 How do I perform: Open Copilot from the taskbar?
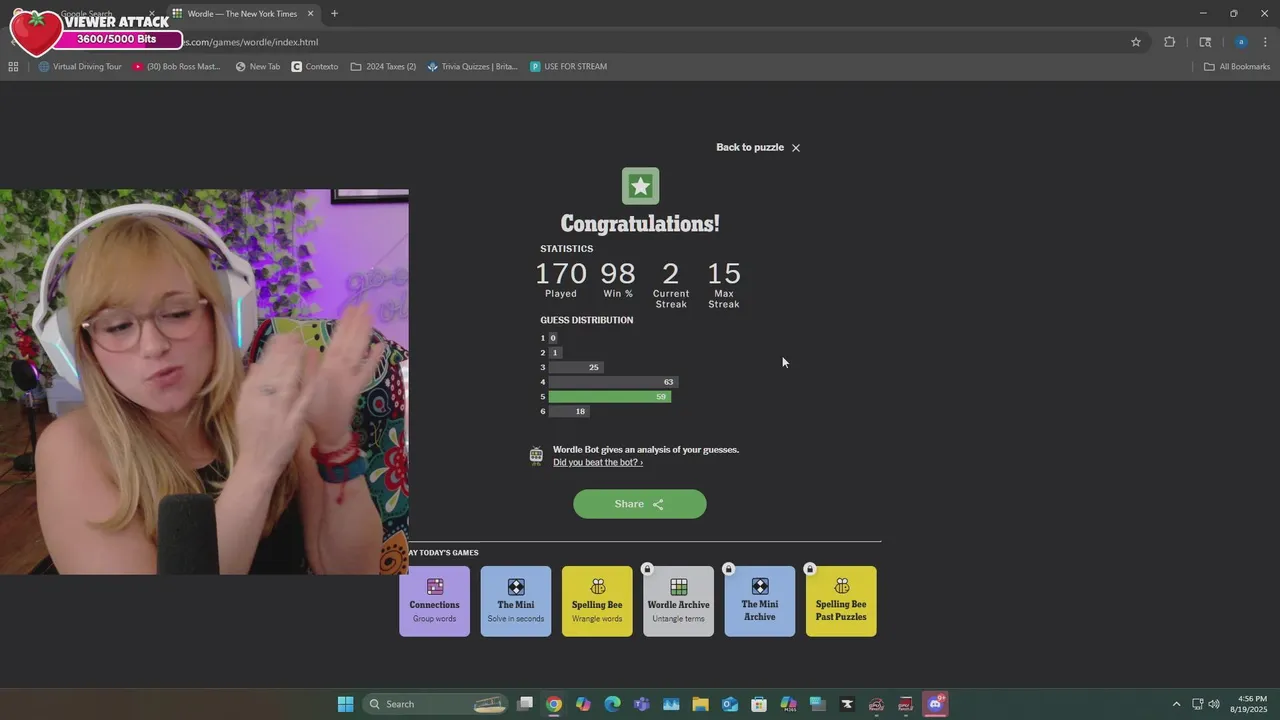point(583,704)
